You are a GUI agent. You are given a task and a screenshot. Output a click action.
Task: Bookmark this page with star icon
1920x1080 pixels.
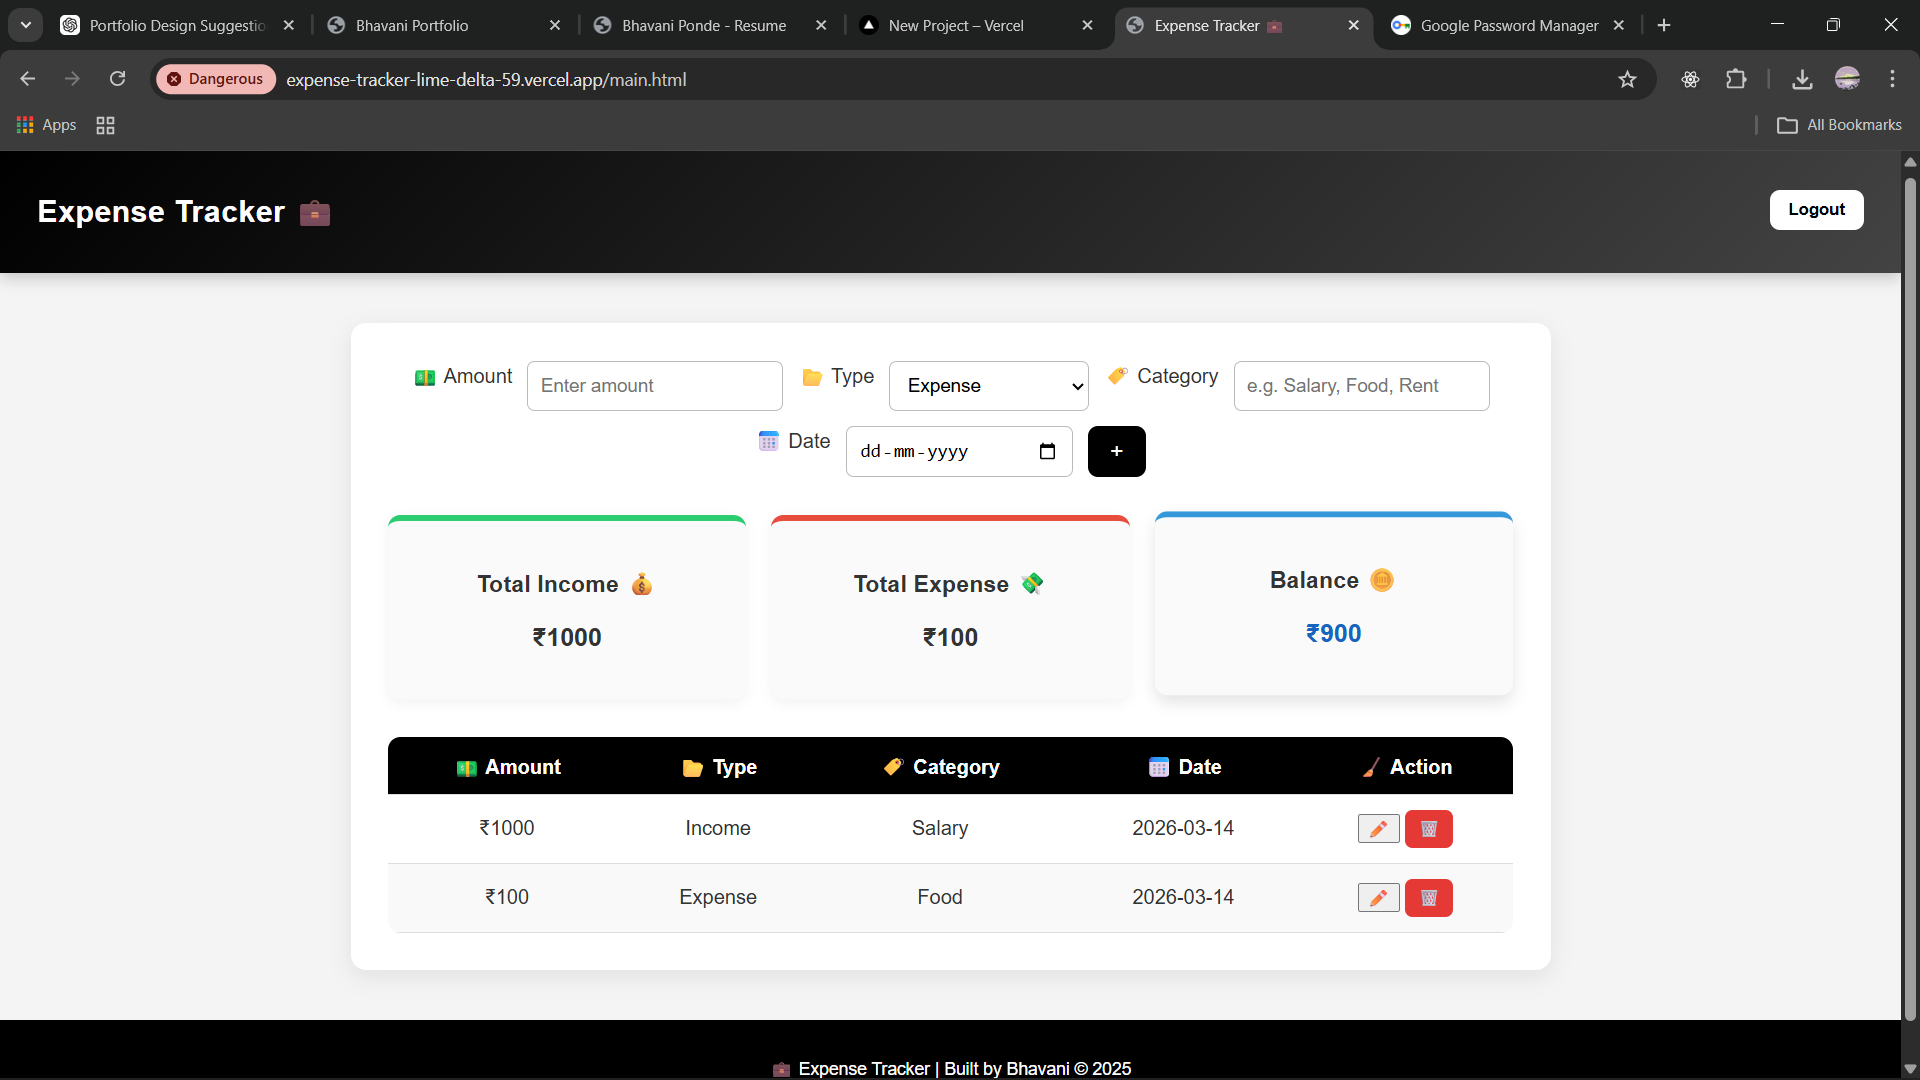click(x=1627, y=79)
